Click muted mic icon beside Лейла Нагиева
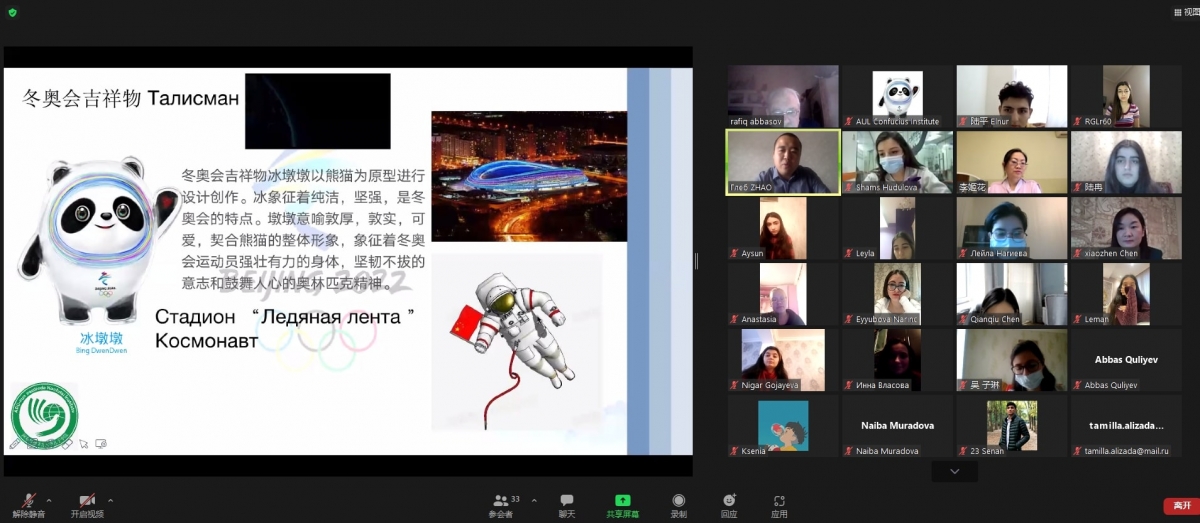The height and width of the screenshot is (523, 1200). (964, 254)
